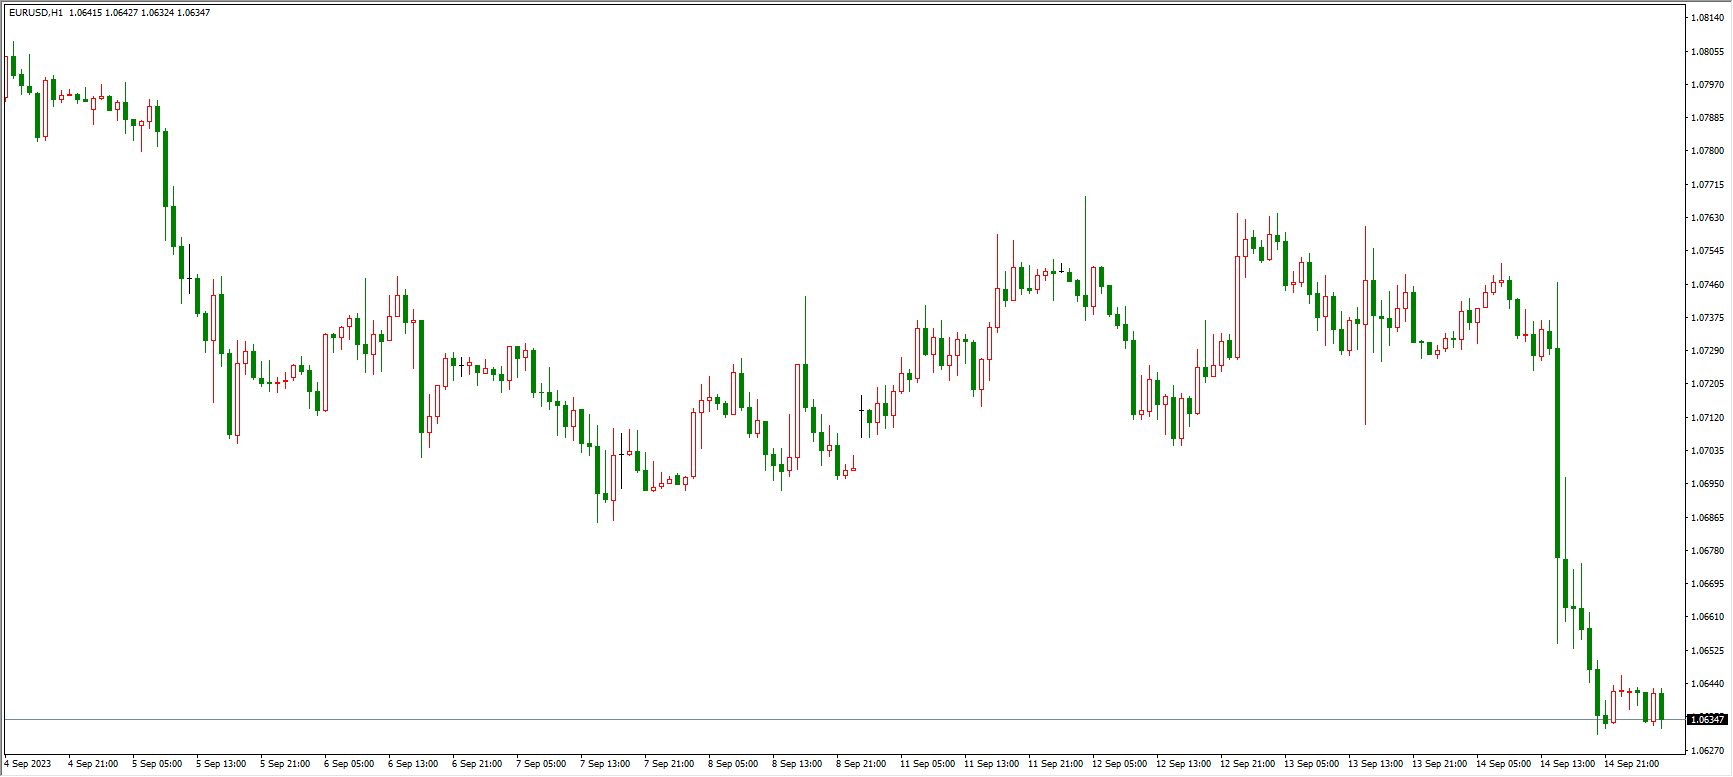Click the 1.07460 price scale value
Image resolution: width=1733 pixels, height=777 pixels.
(x=1708, y=285)
